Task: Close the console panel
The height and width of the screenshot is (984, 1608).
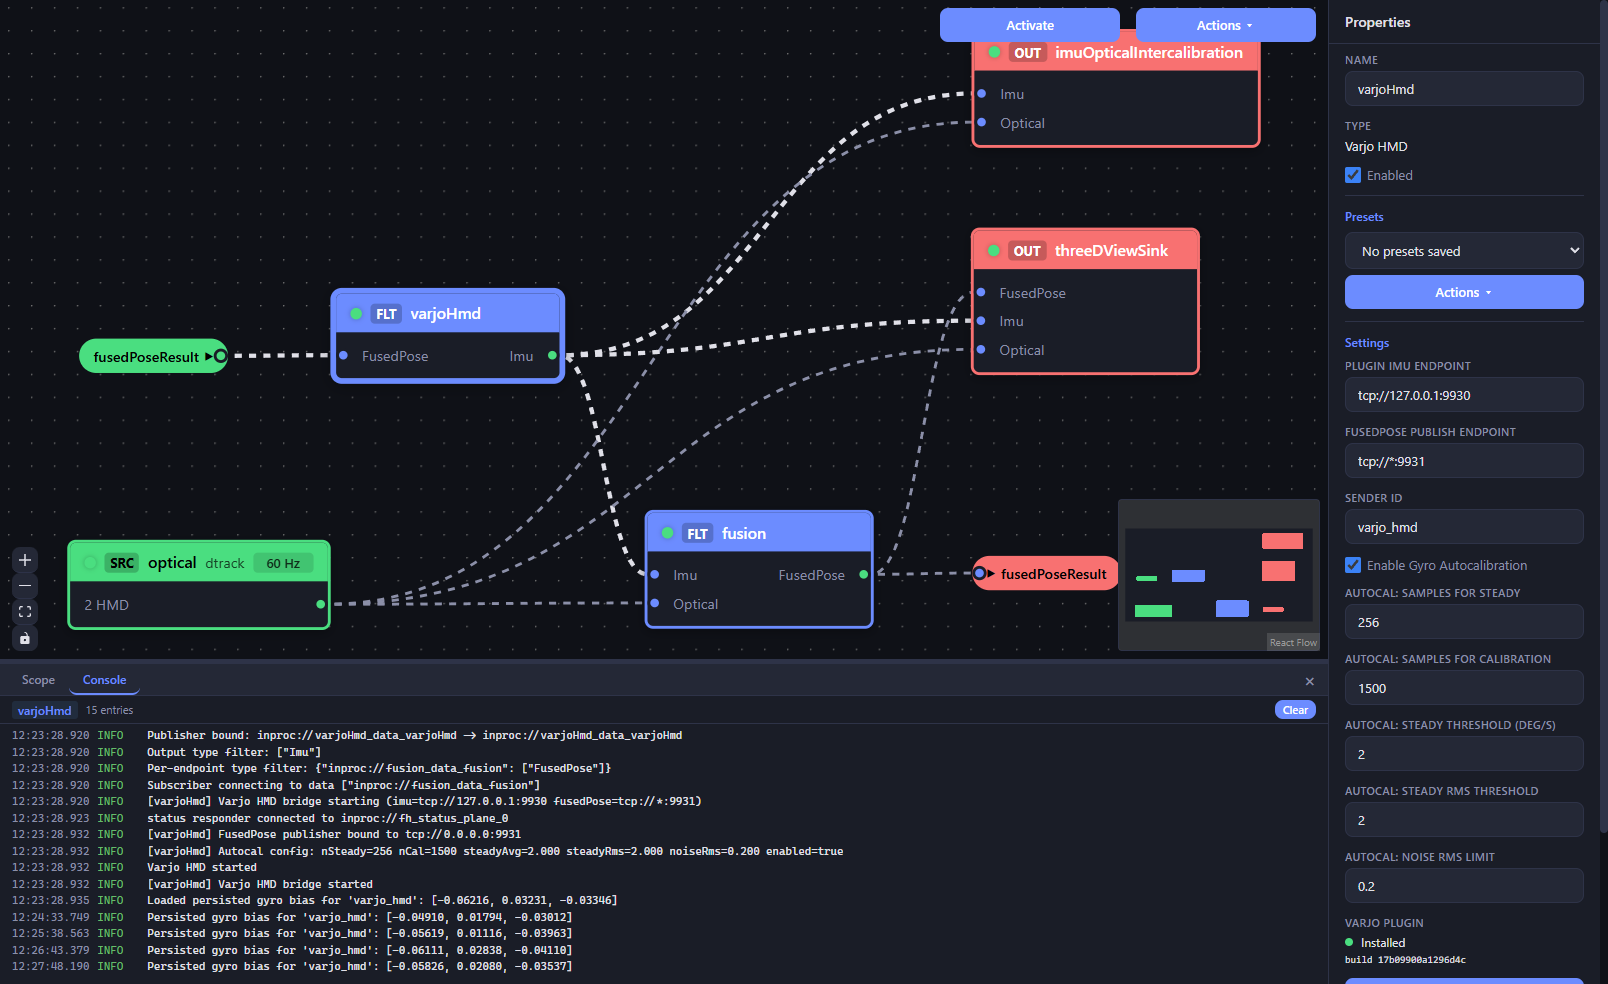Action: [1310, 681]
